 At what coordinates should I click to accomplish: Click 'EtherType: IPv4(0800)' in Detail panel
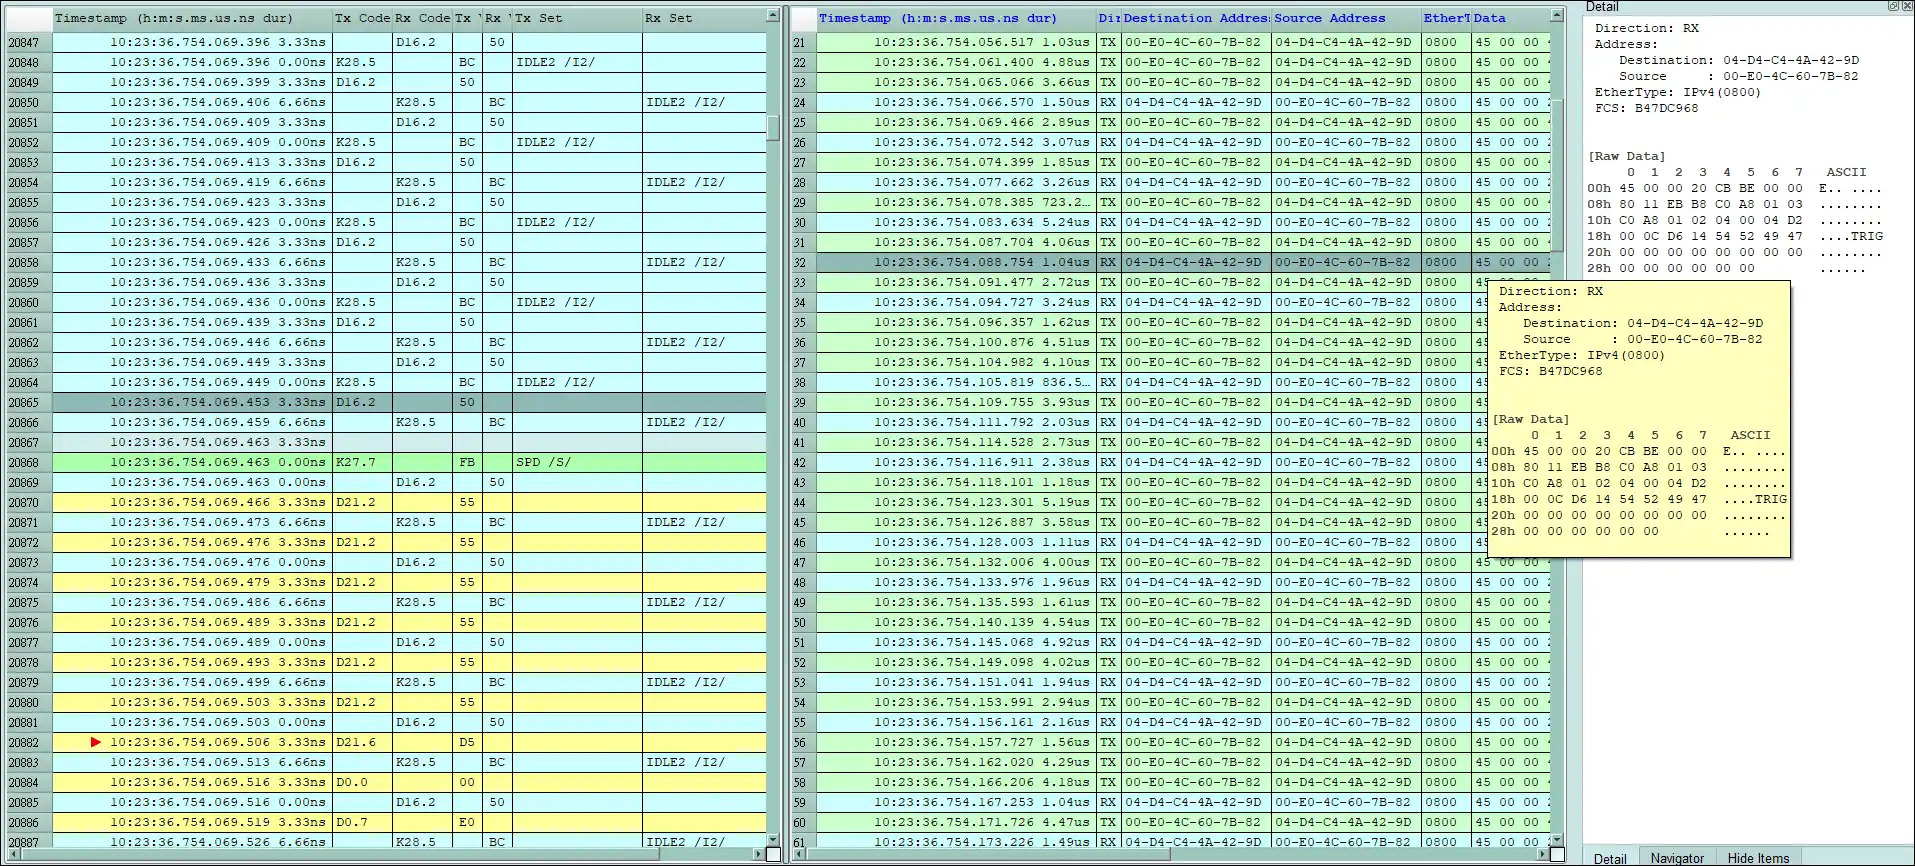(x=1678, y=92)
